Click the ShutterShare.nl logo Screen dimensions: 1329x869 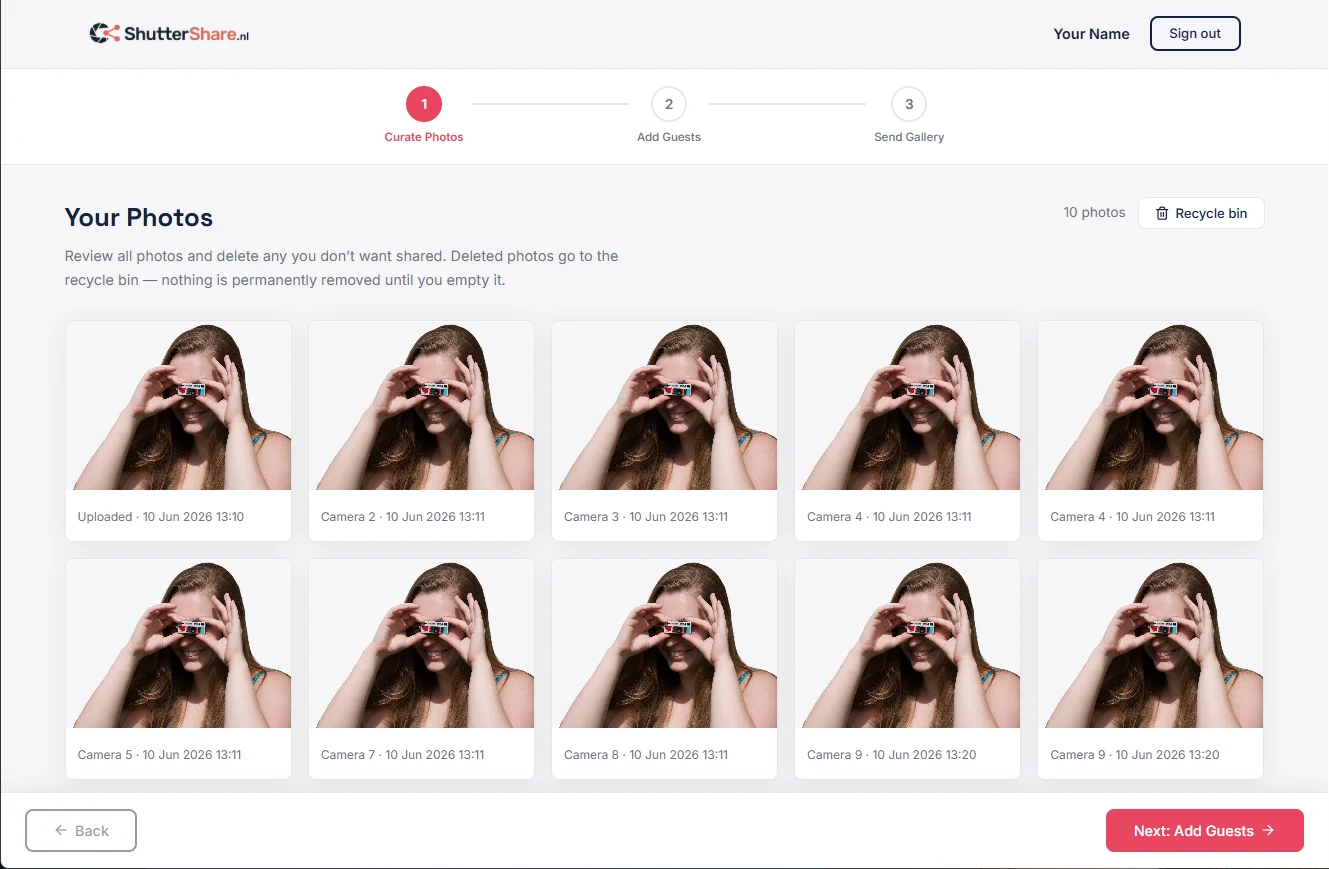point(169,34)
